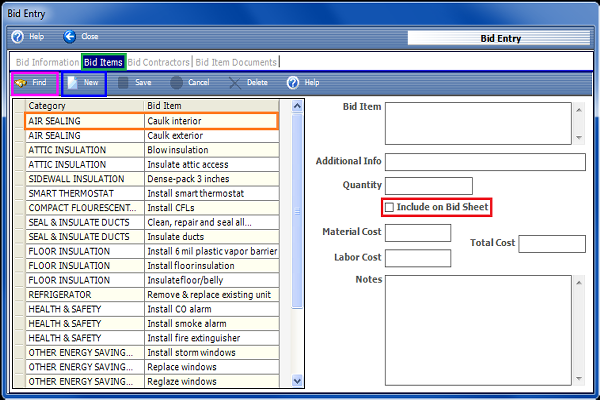Click the SMART THERMOSTAT category cell

[x=85, y=193]
